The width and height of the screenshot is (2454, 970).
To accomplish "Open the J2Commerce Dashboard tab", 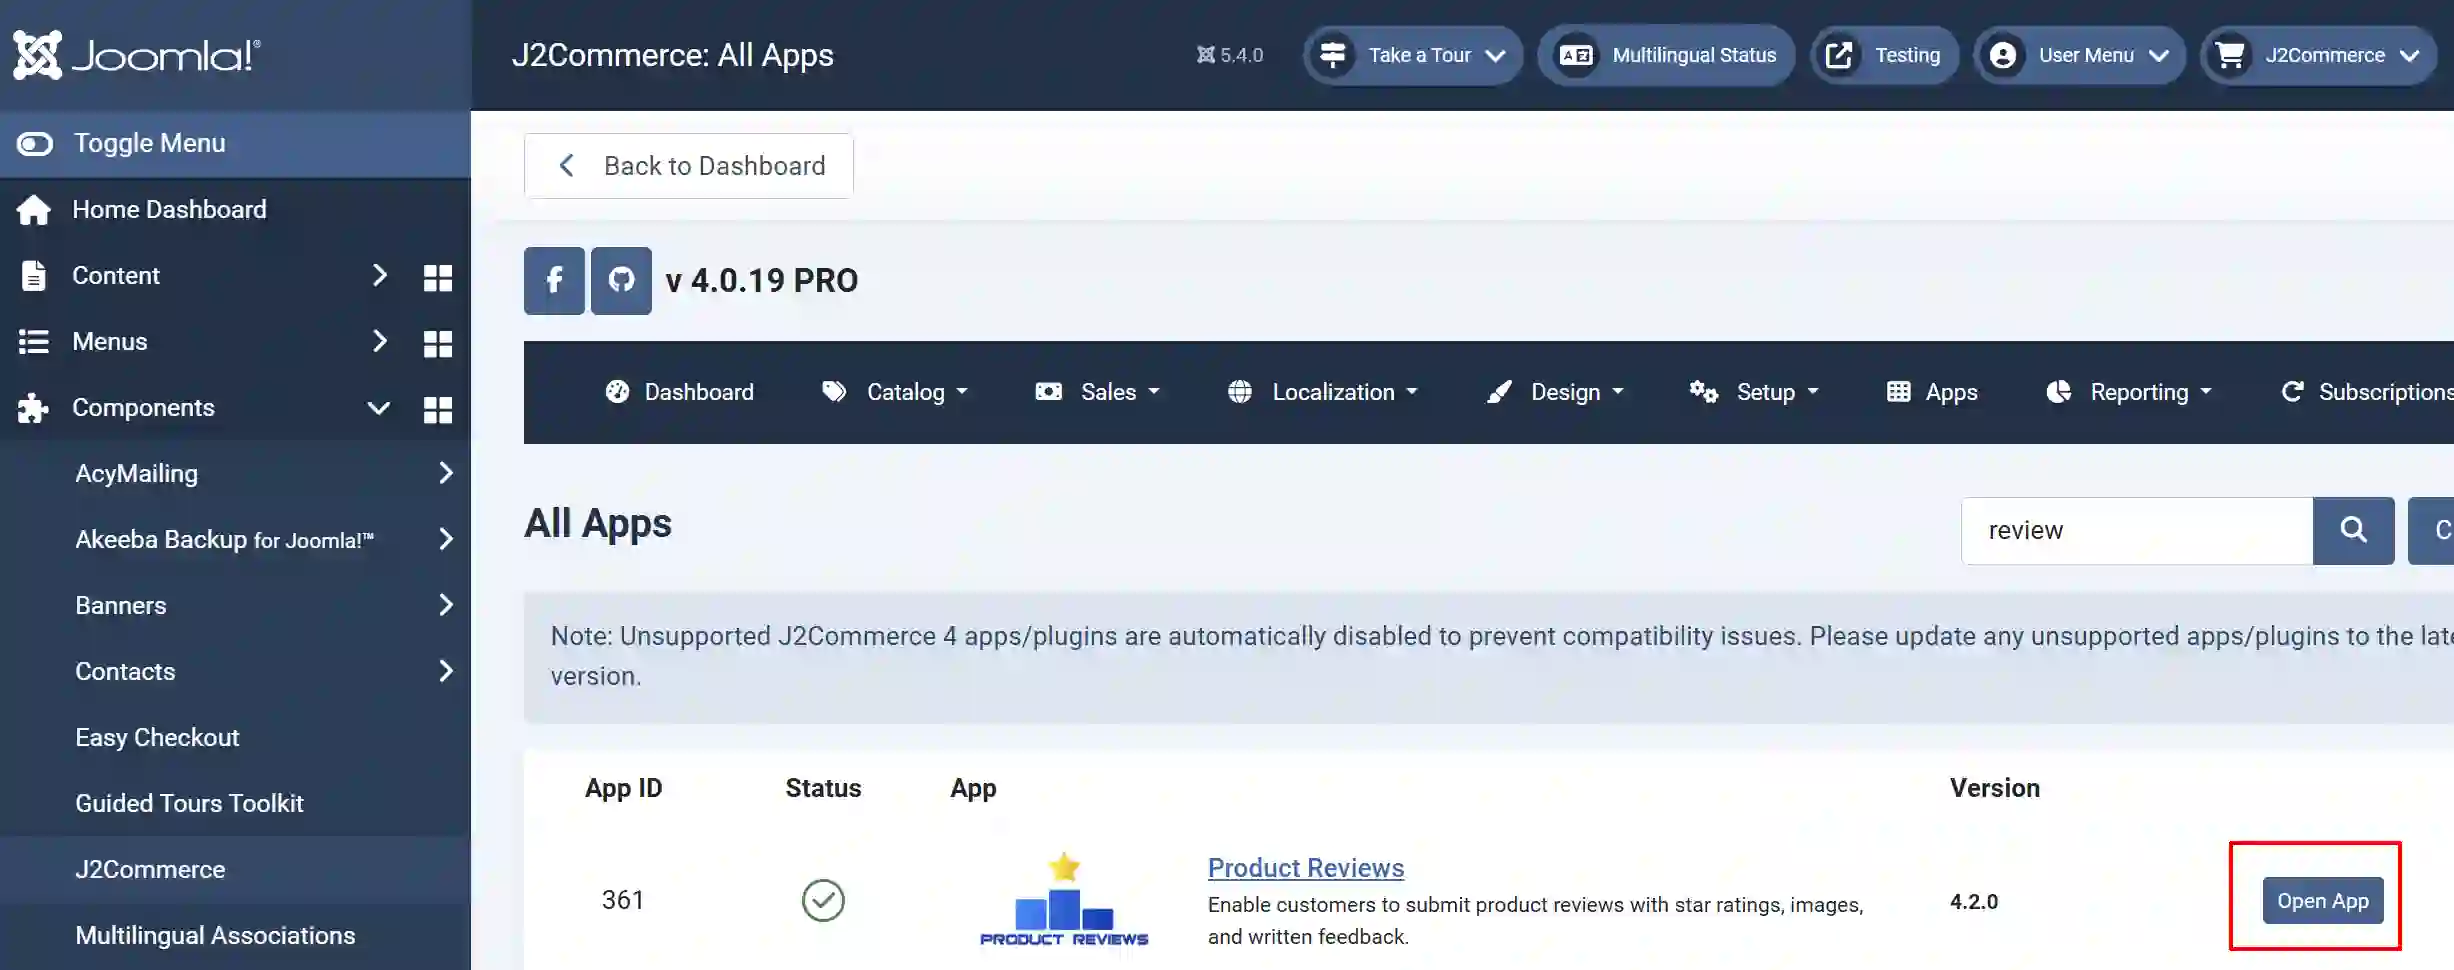I will coord(680,392).
